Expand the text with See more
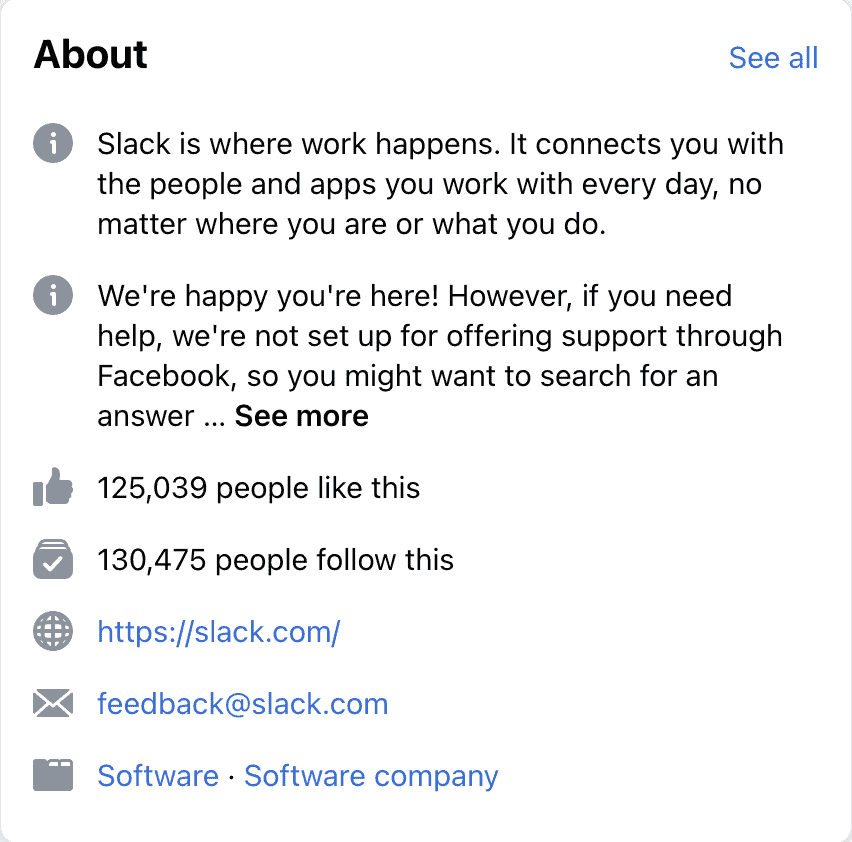Image resolution: width=852 pixels, height=842 pixels. (302, 416)
